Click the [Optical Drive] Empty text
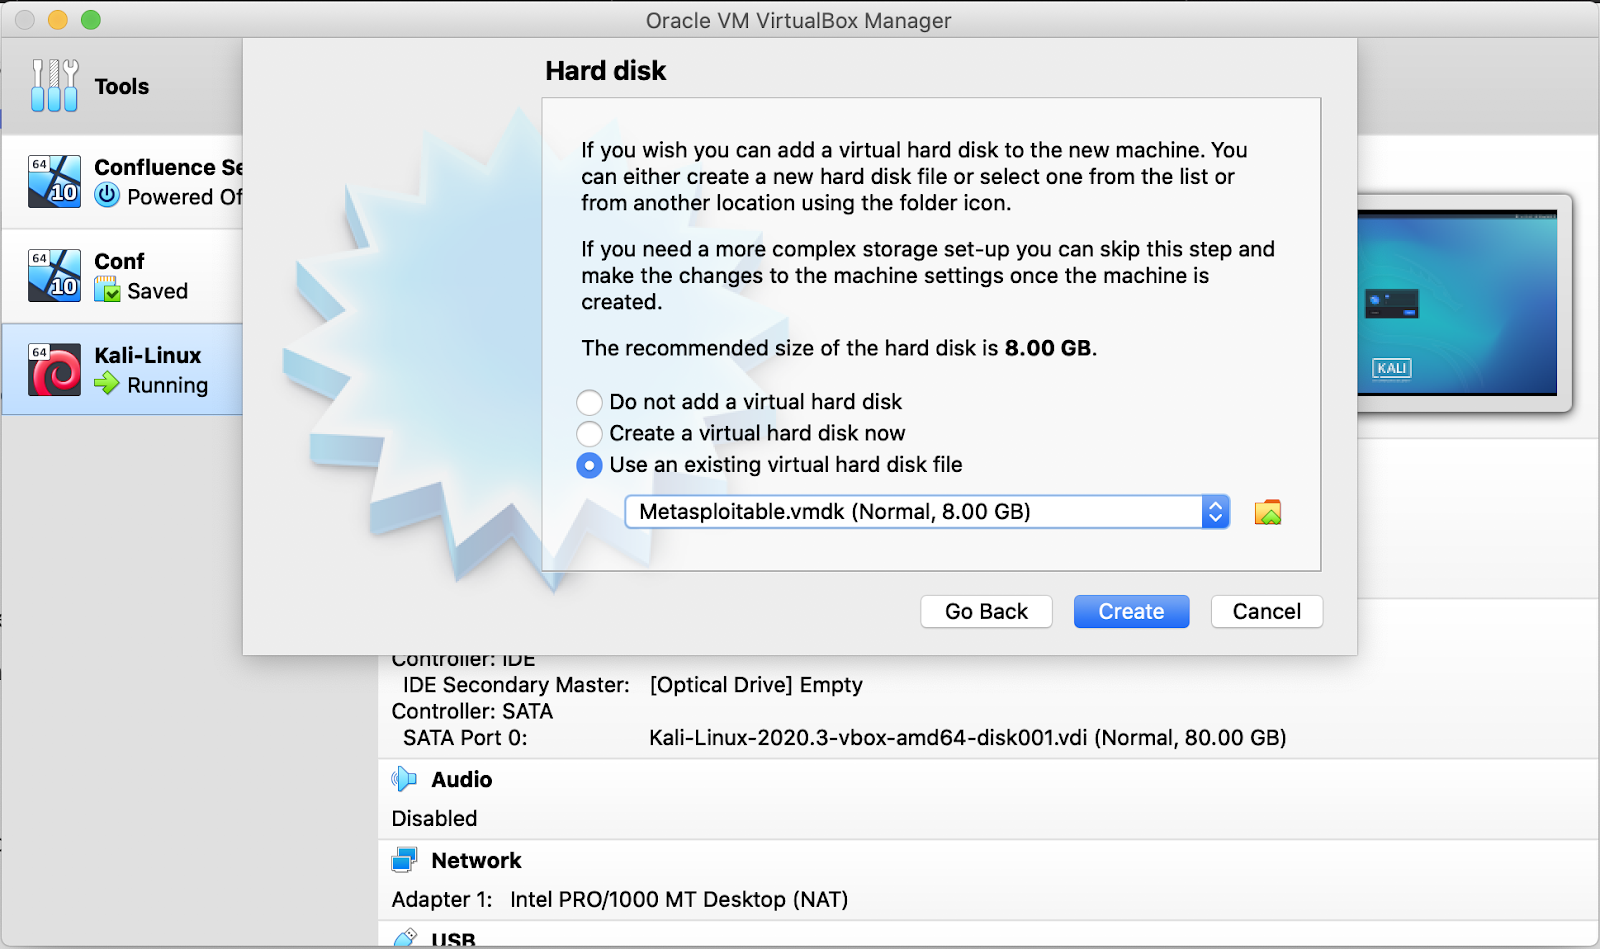1600x949 pixels. pos(756,685)
